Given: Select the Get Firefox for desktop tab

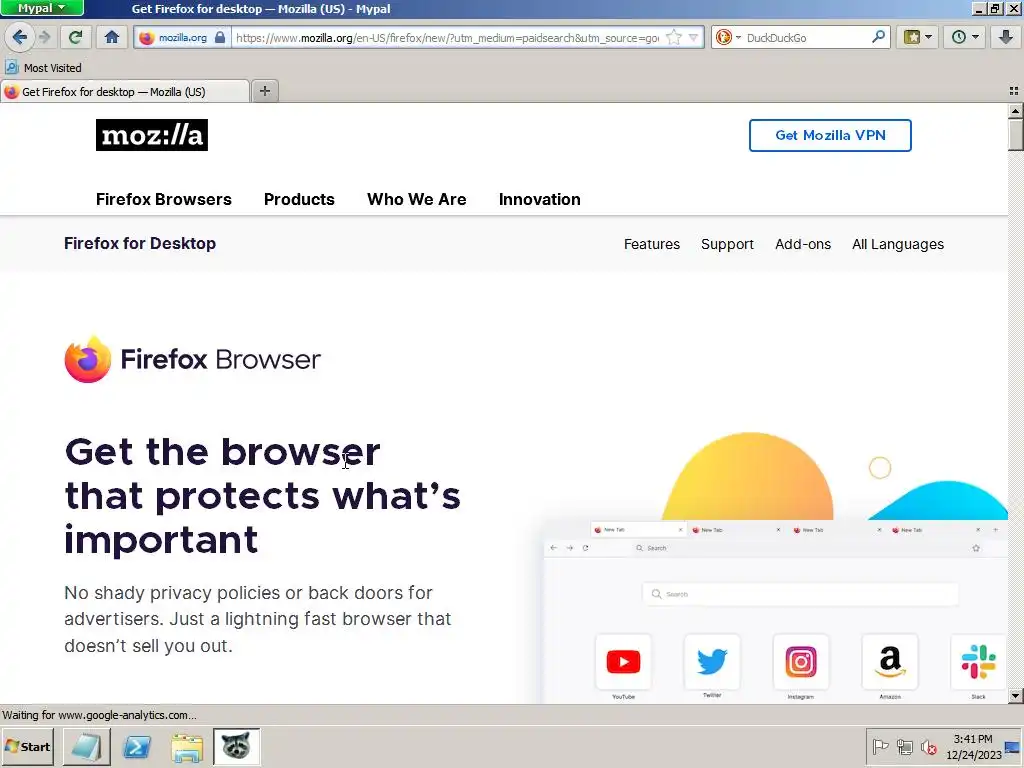Looking at the screenshot, I should (x=124, y=91).
